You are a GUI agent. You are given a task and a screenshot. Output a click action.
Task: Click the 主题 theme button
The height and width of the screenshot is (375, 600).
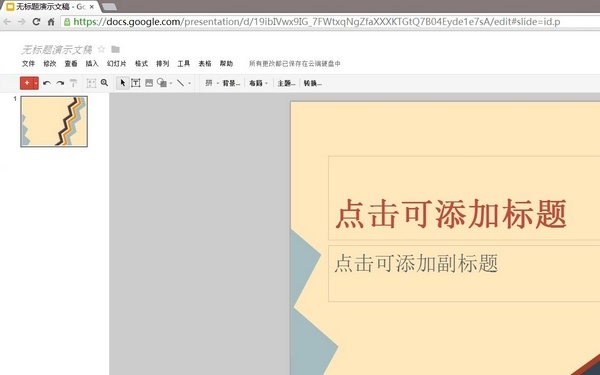pos(286,83)
